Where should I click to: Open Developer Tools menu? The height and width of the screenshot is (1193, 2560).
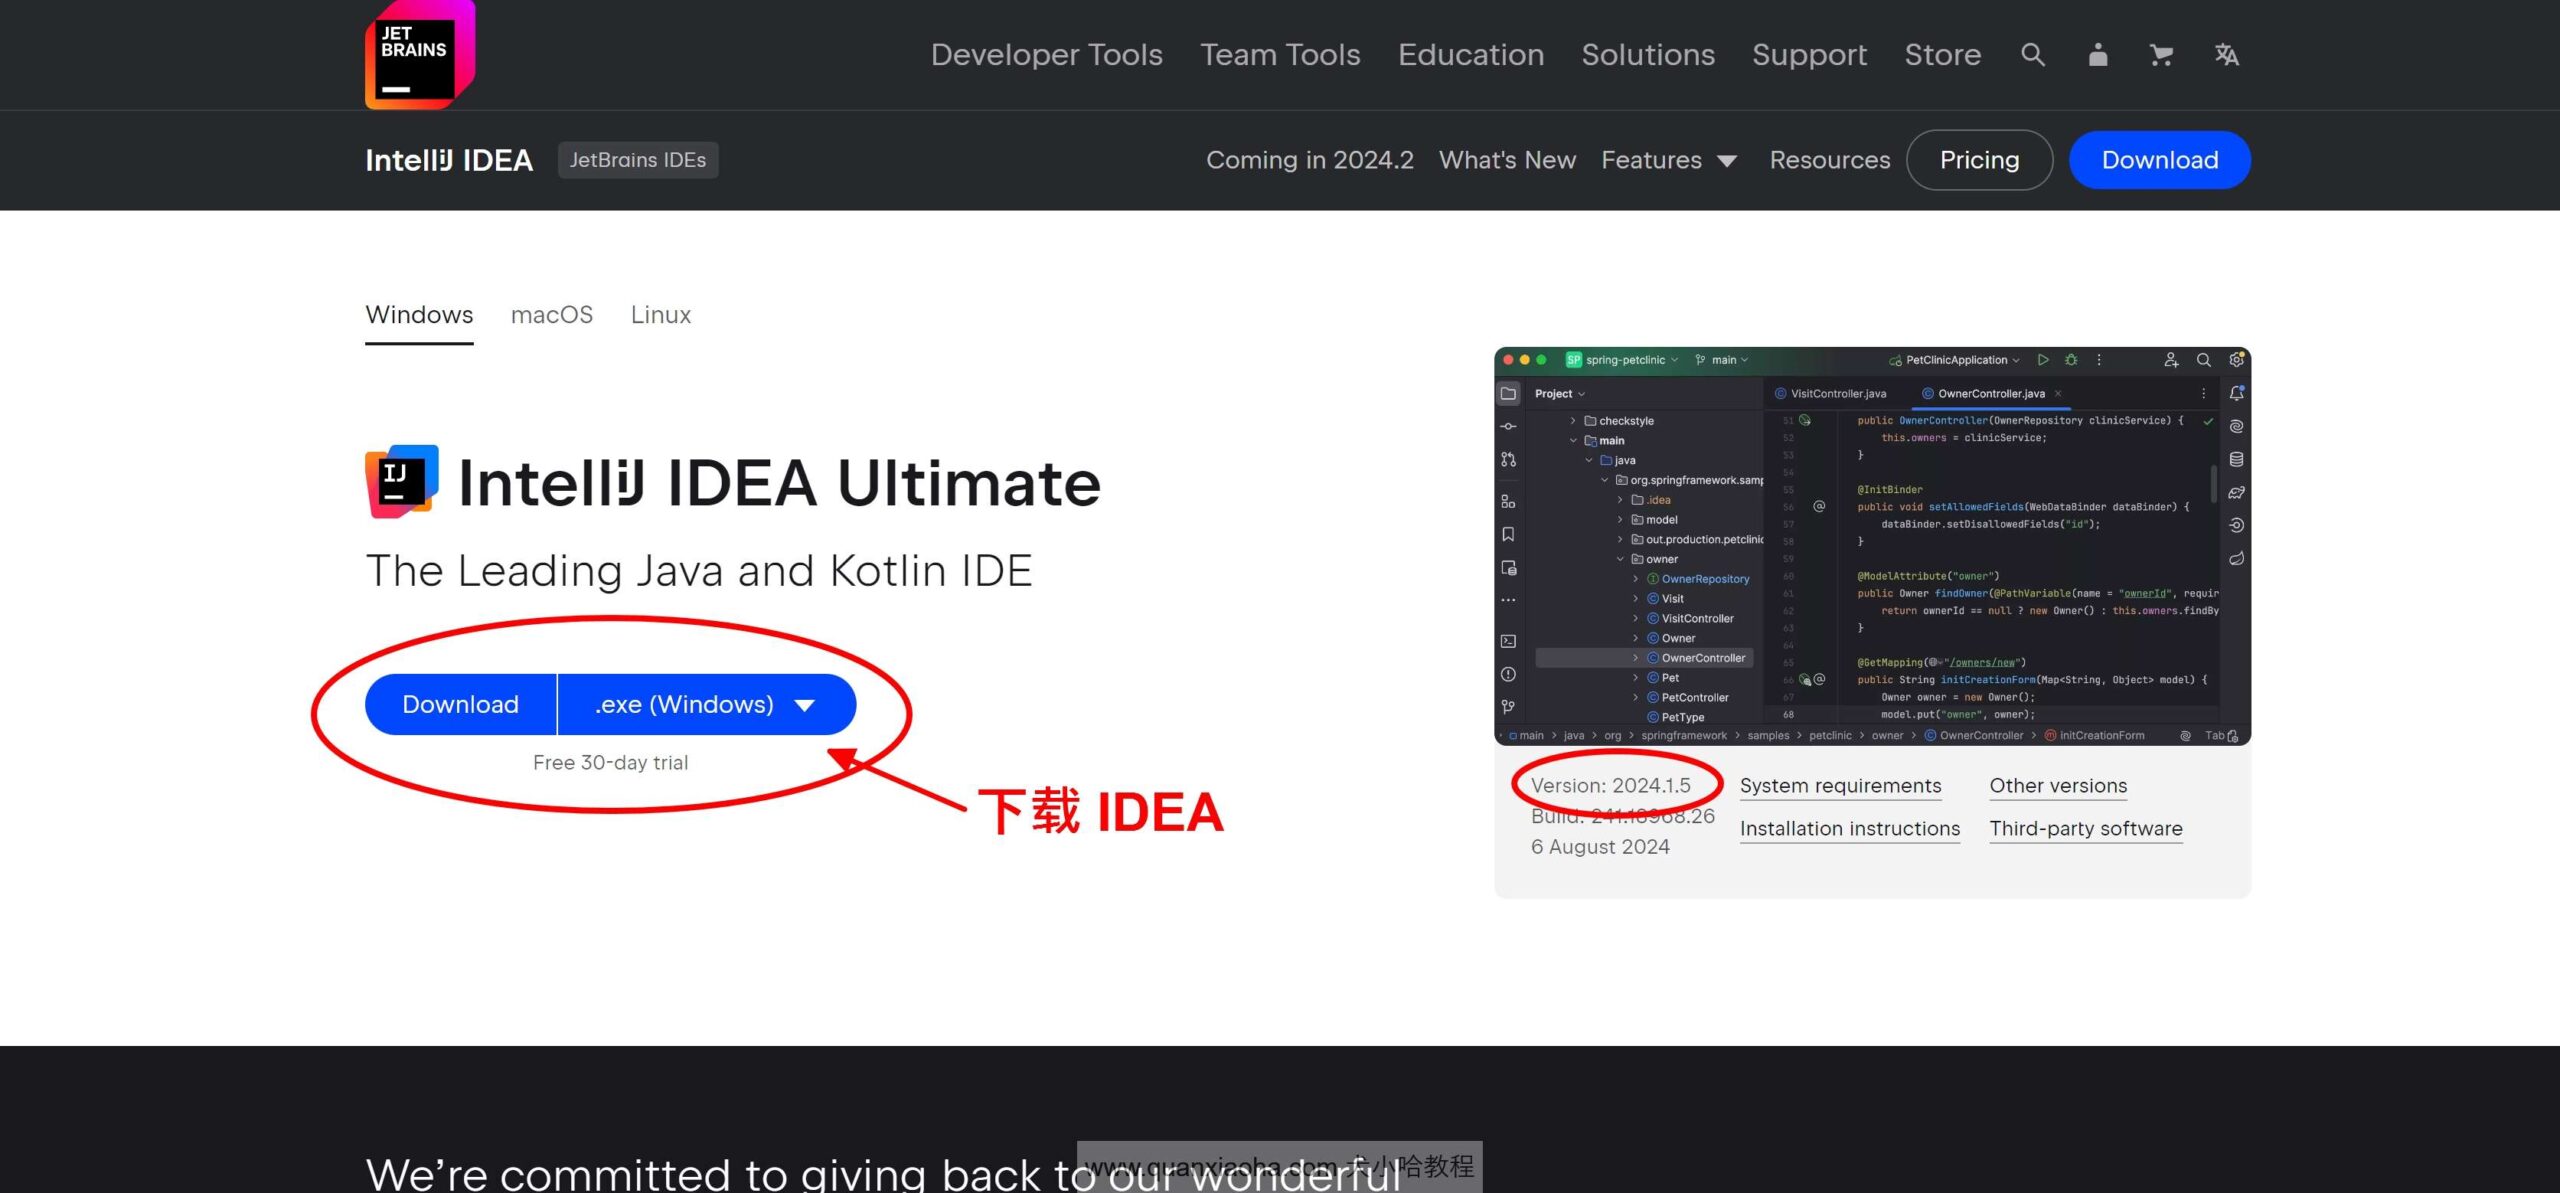tap(1046, 54)
